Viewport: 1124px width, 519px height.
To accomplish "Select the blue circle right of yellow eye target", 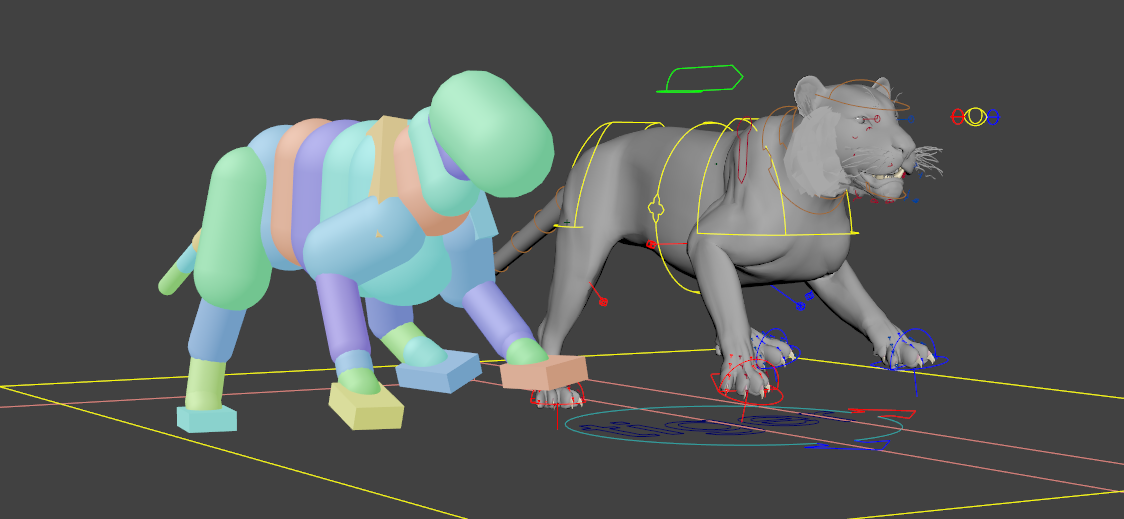I will point(993,117).
